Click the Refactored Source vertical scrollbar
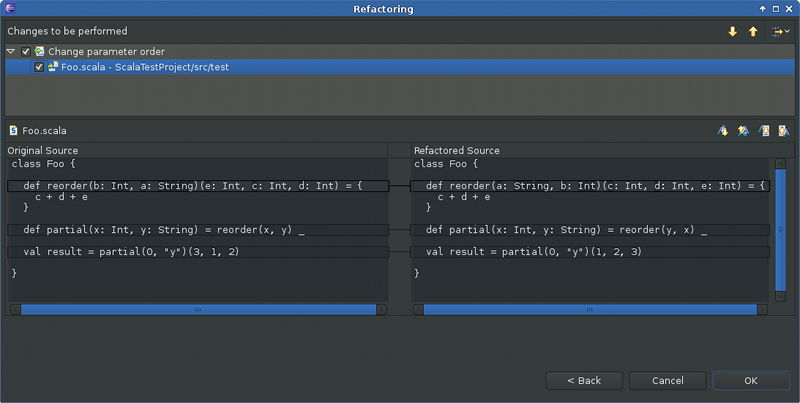The height and width of the screenshot is (403, 800). pos(781,230)
